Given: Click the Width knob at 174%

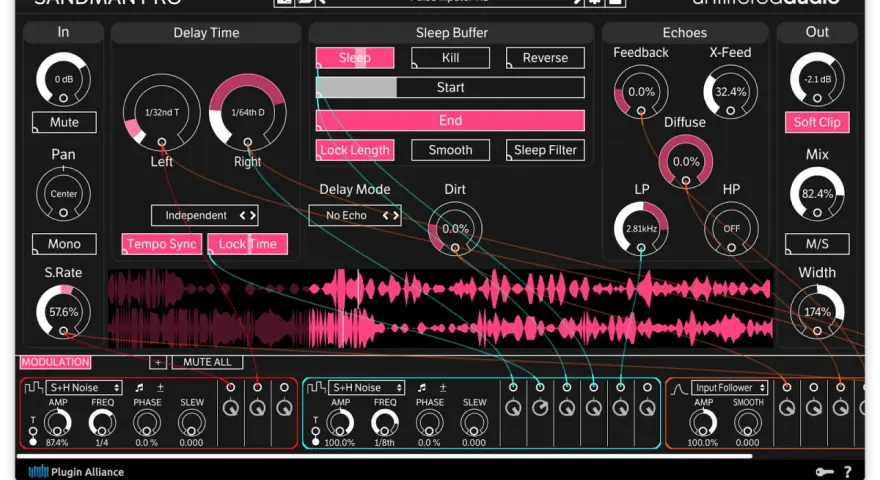Looking at the screenshot, I should (817, 312).
